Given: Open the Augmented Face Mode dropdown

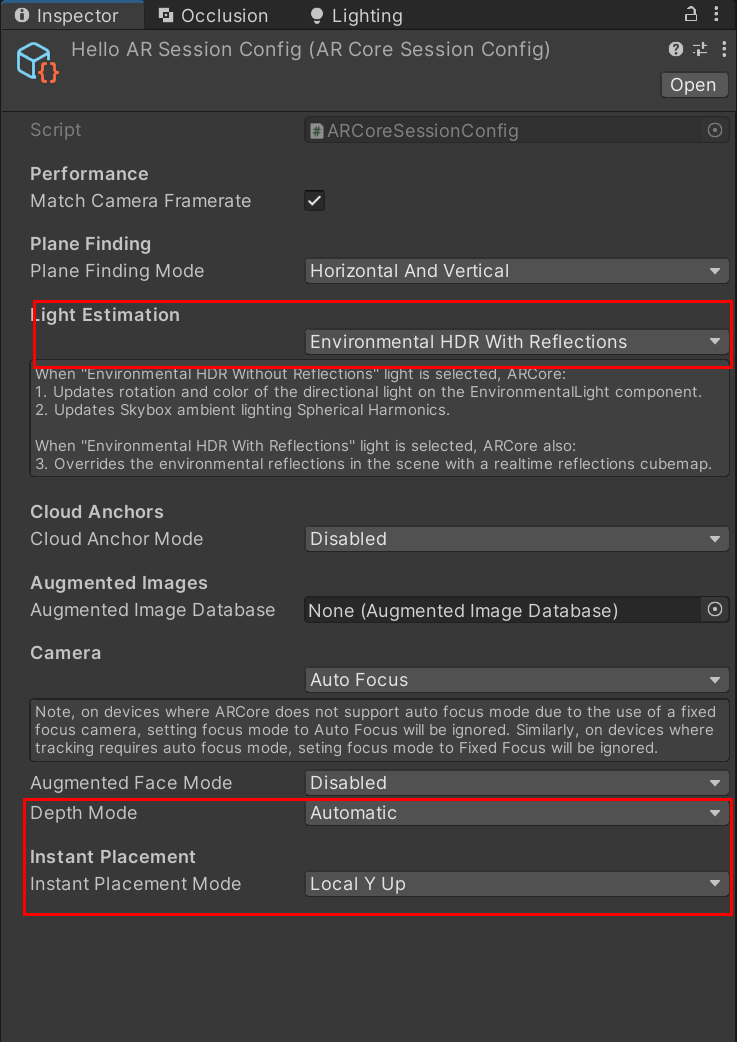Looking at the screenshot, I should (517, 783).
